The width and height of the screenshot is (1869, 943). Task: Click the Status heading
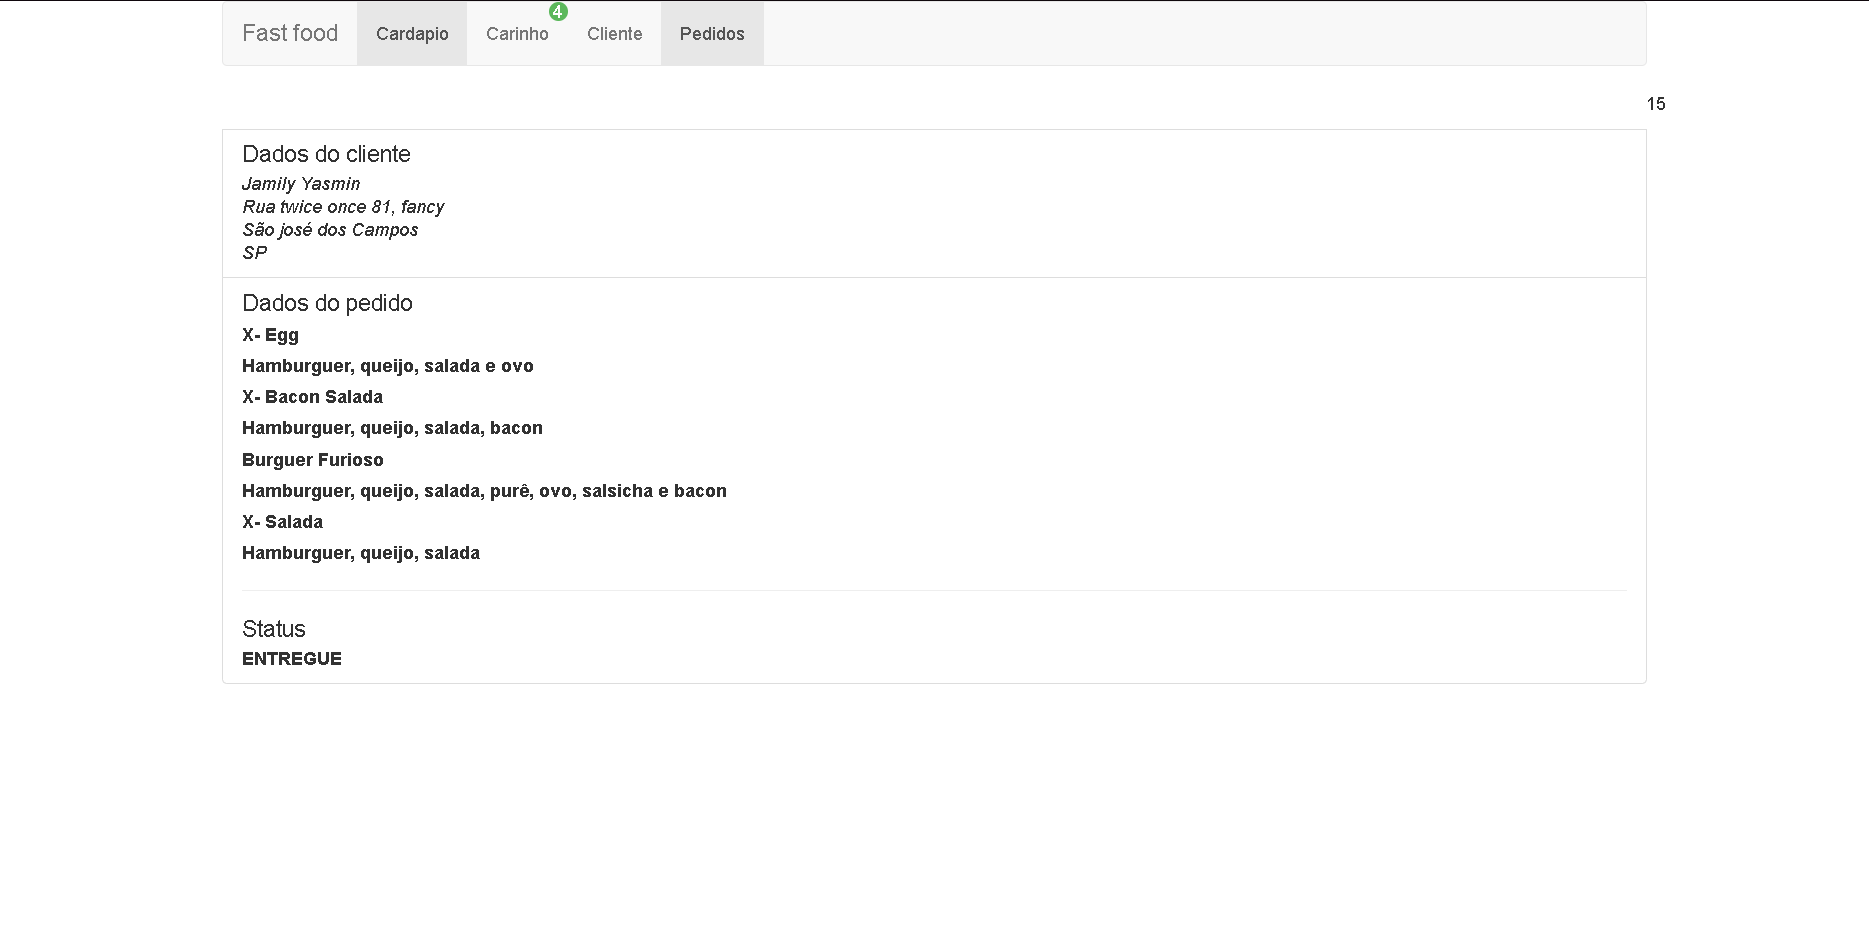tap(274, 629)
